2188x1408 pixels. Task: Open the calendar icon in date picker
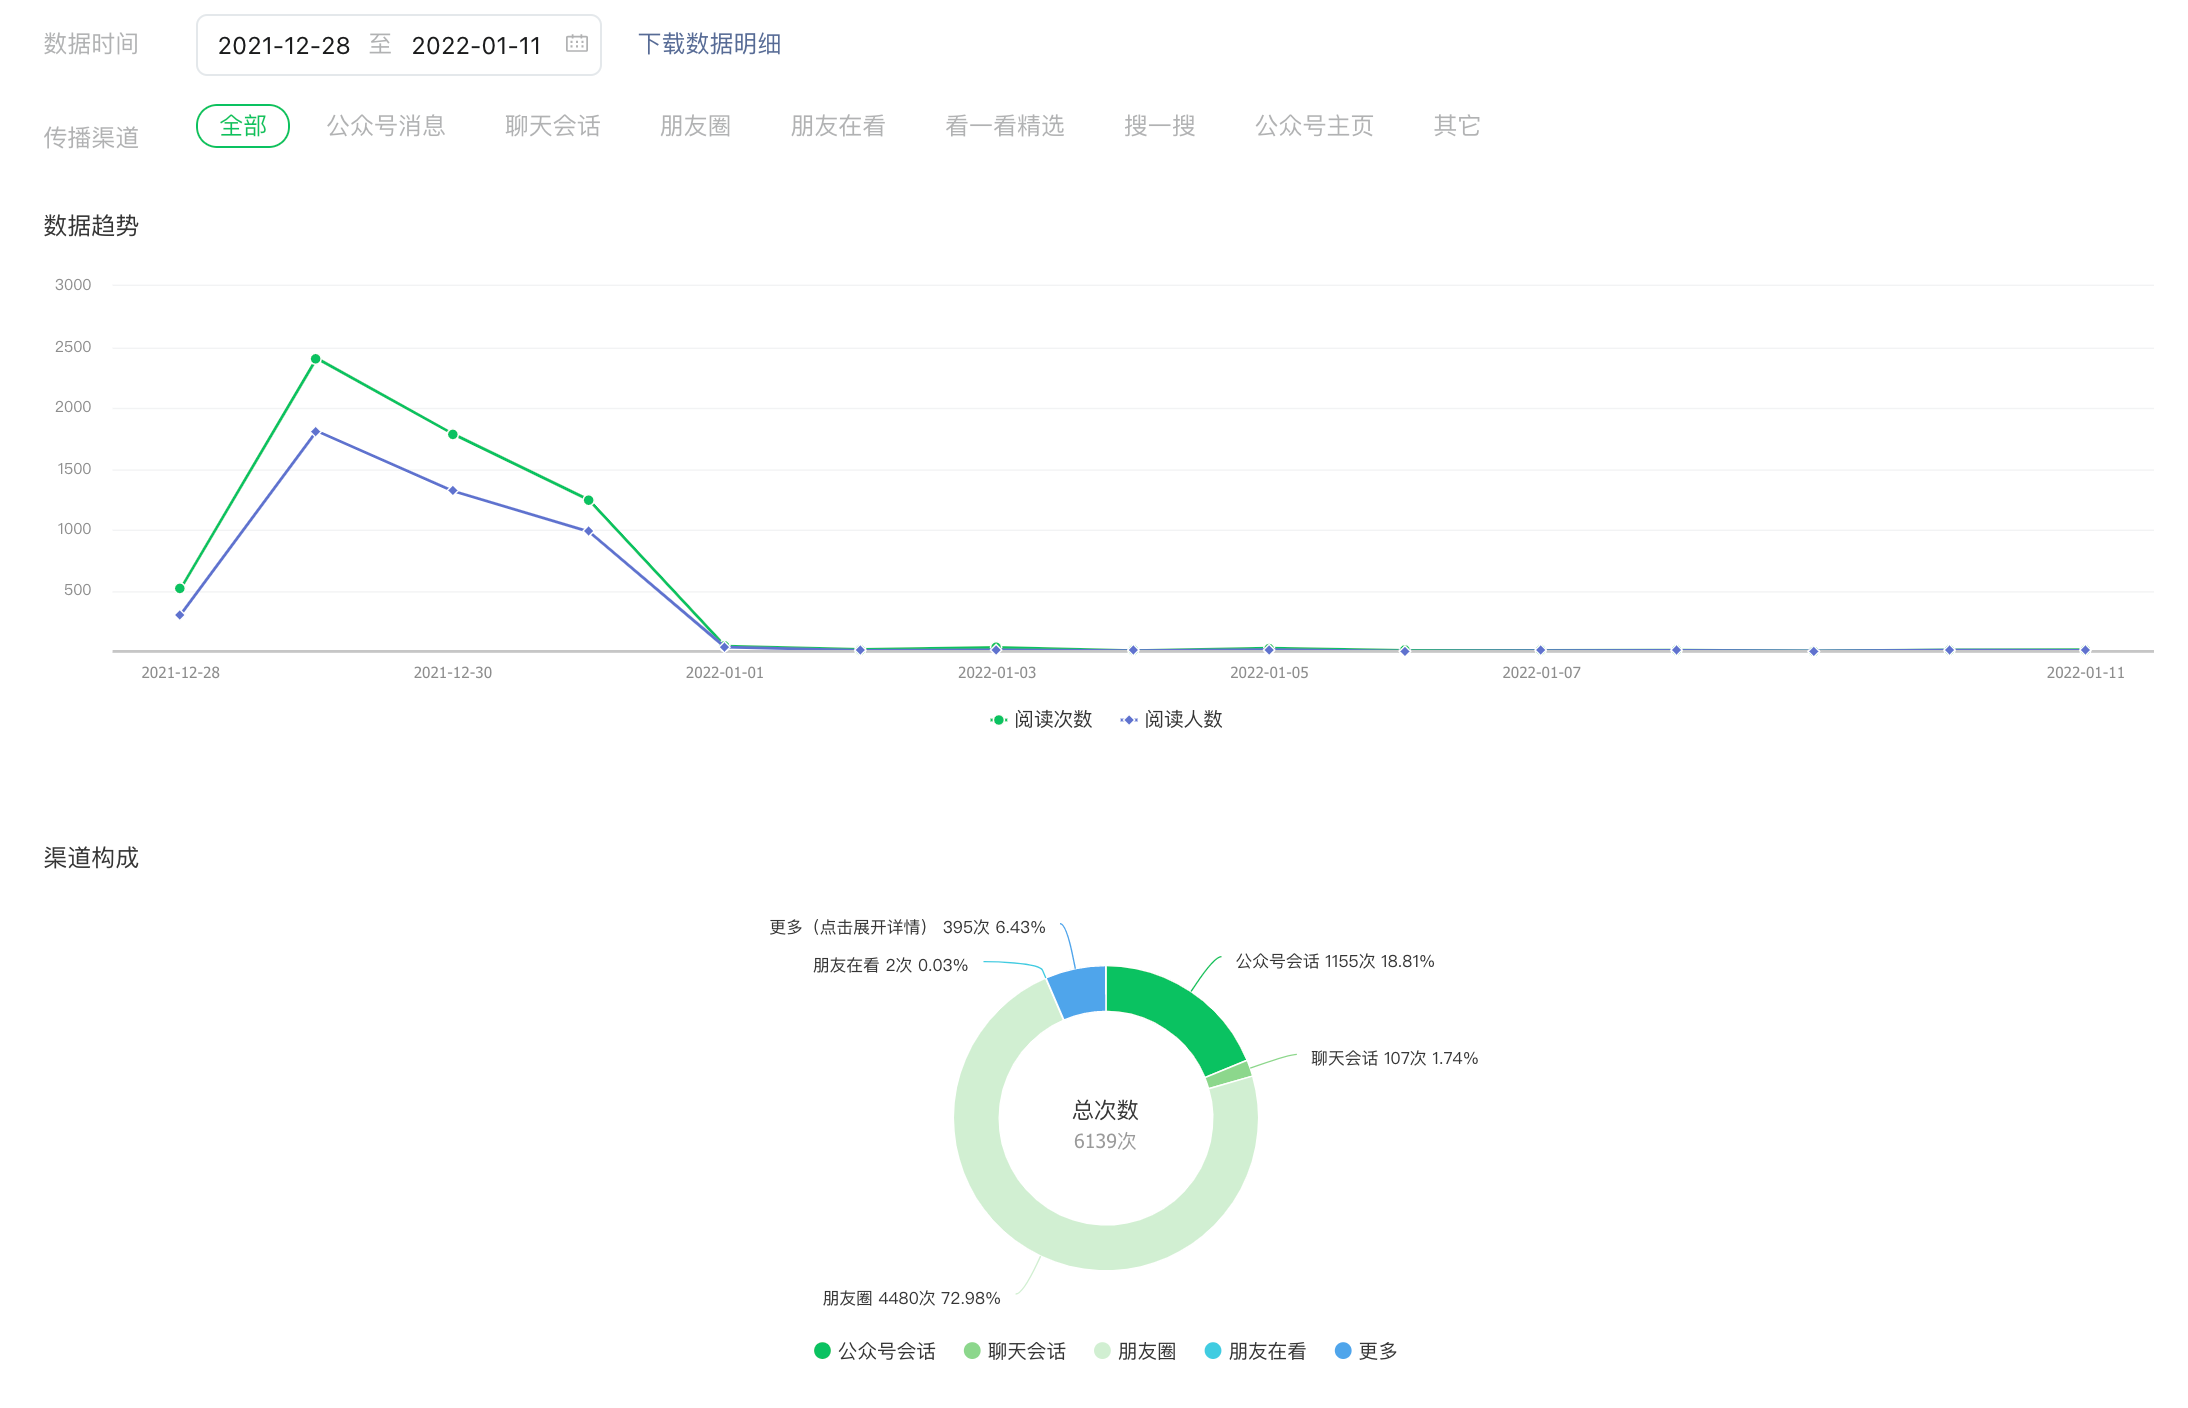coord(576,44)
